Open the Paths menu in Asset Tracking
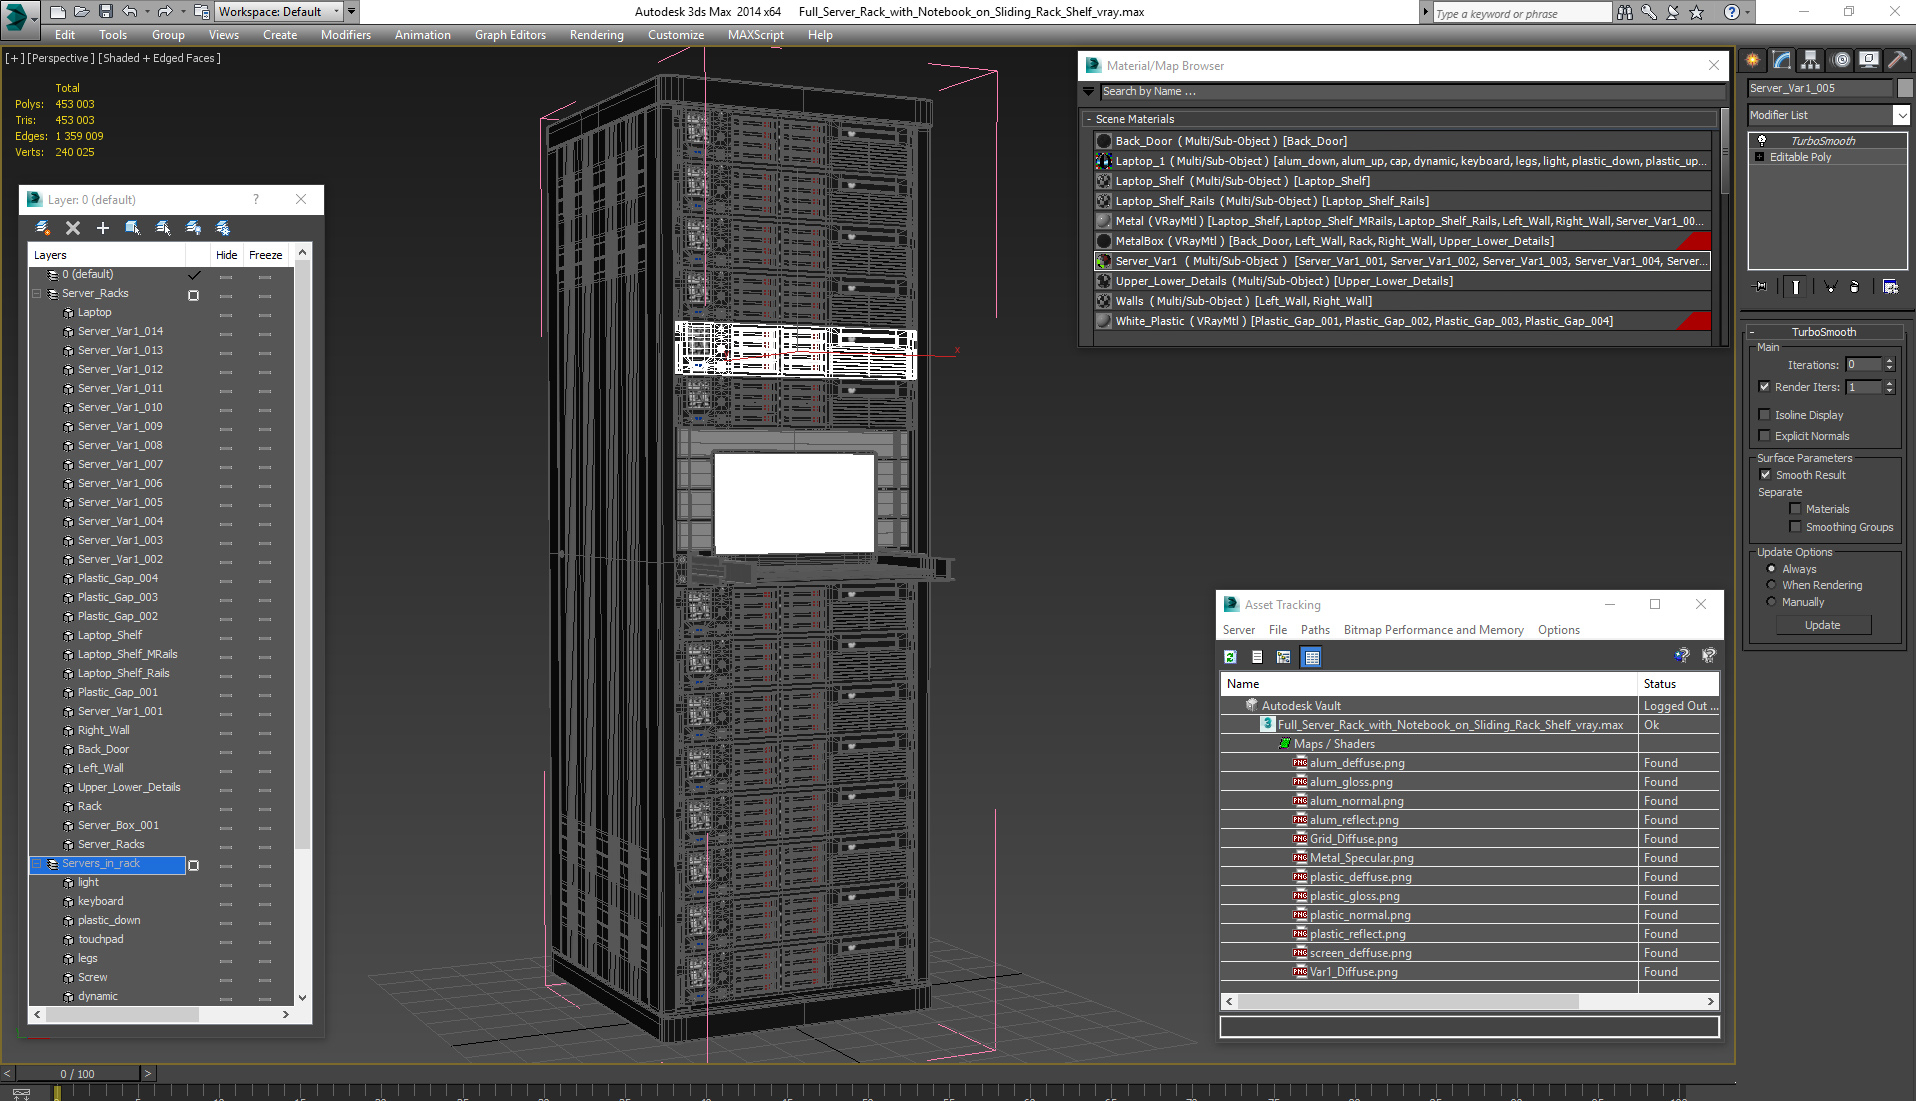This screenshot has width=1916, height=1101. (1315, 630)
